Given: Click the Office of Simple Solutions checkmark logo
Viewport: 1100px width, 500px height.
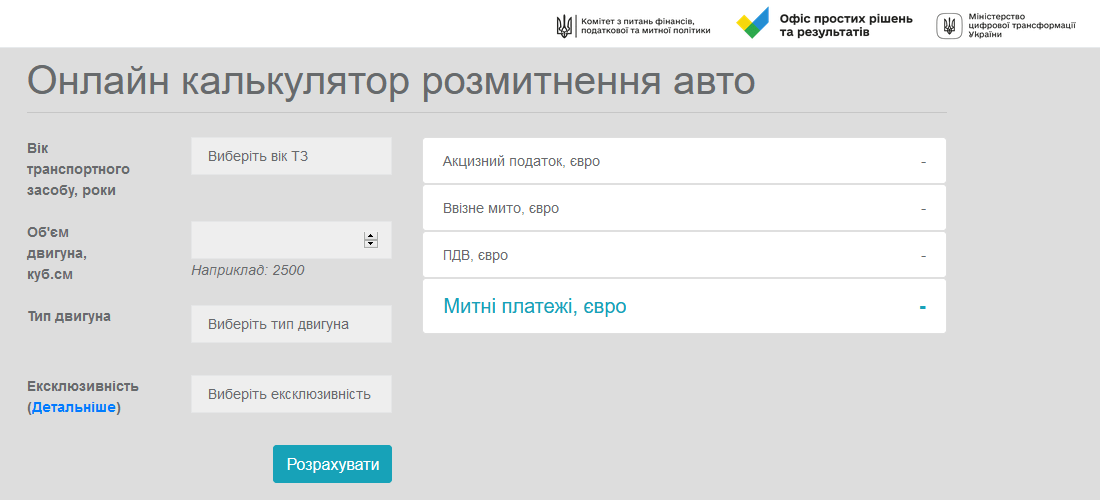Looking at the screenshot, I should click(753, 24).
